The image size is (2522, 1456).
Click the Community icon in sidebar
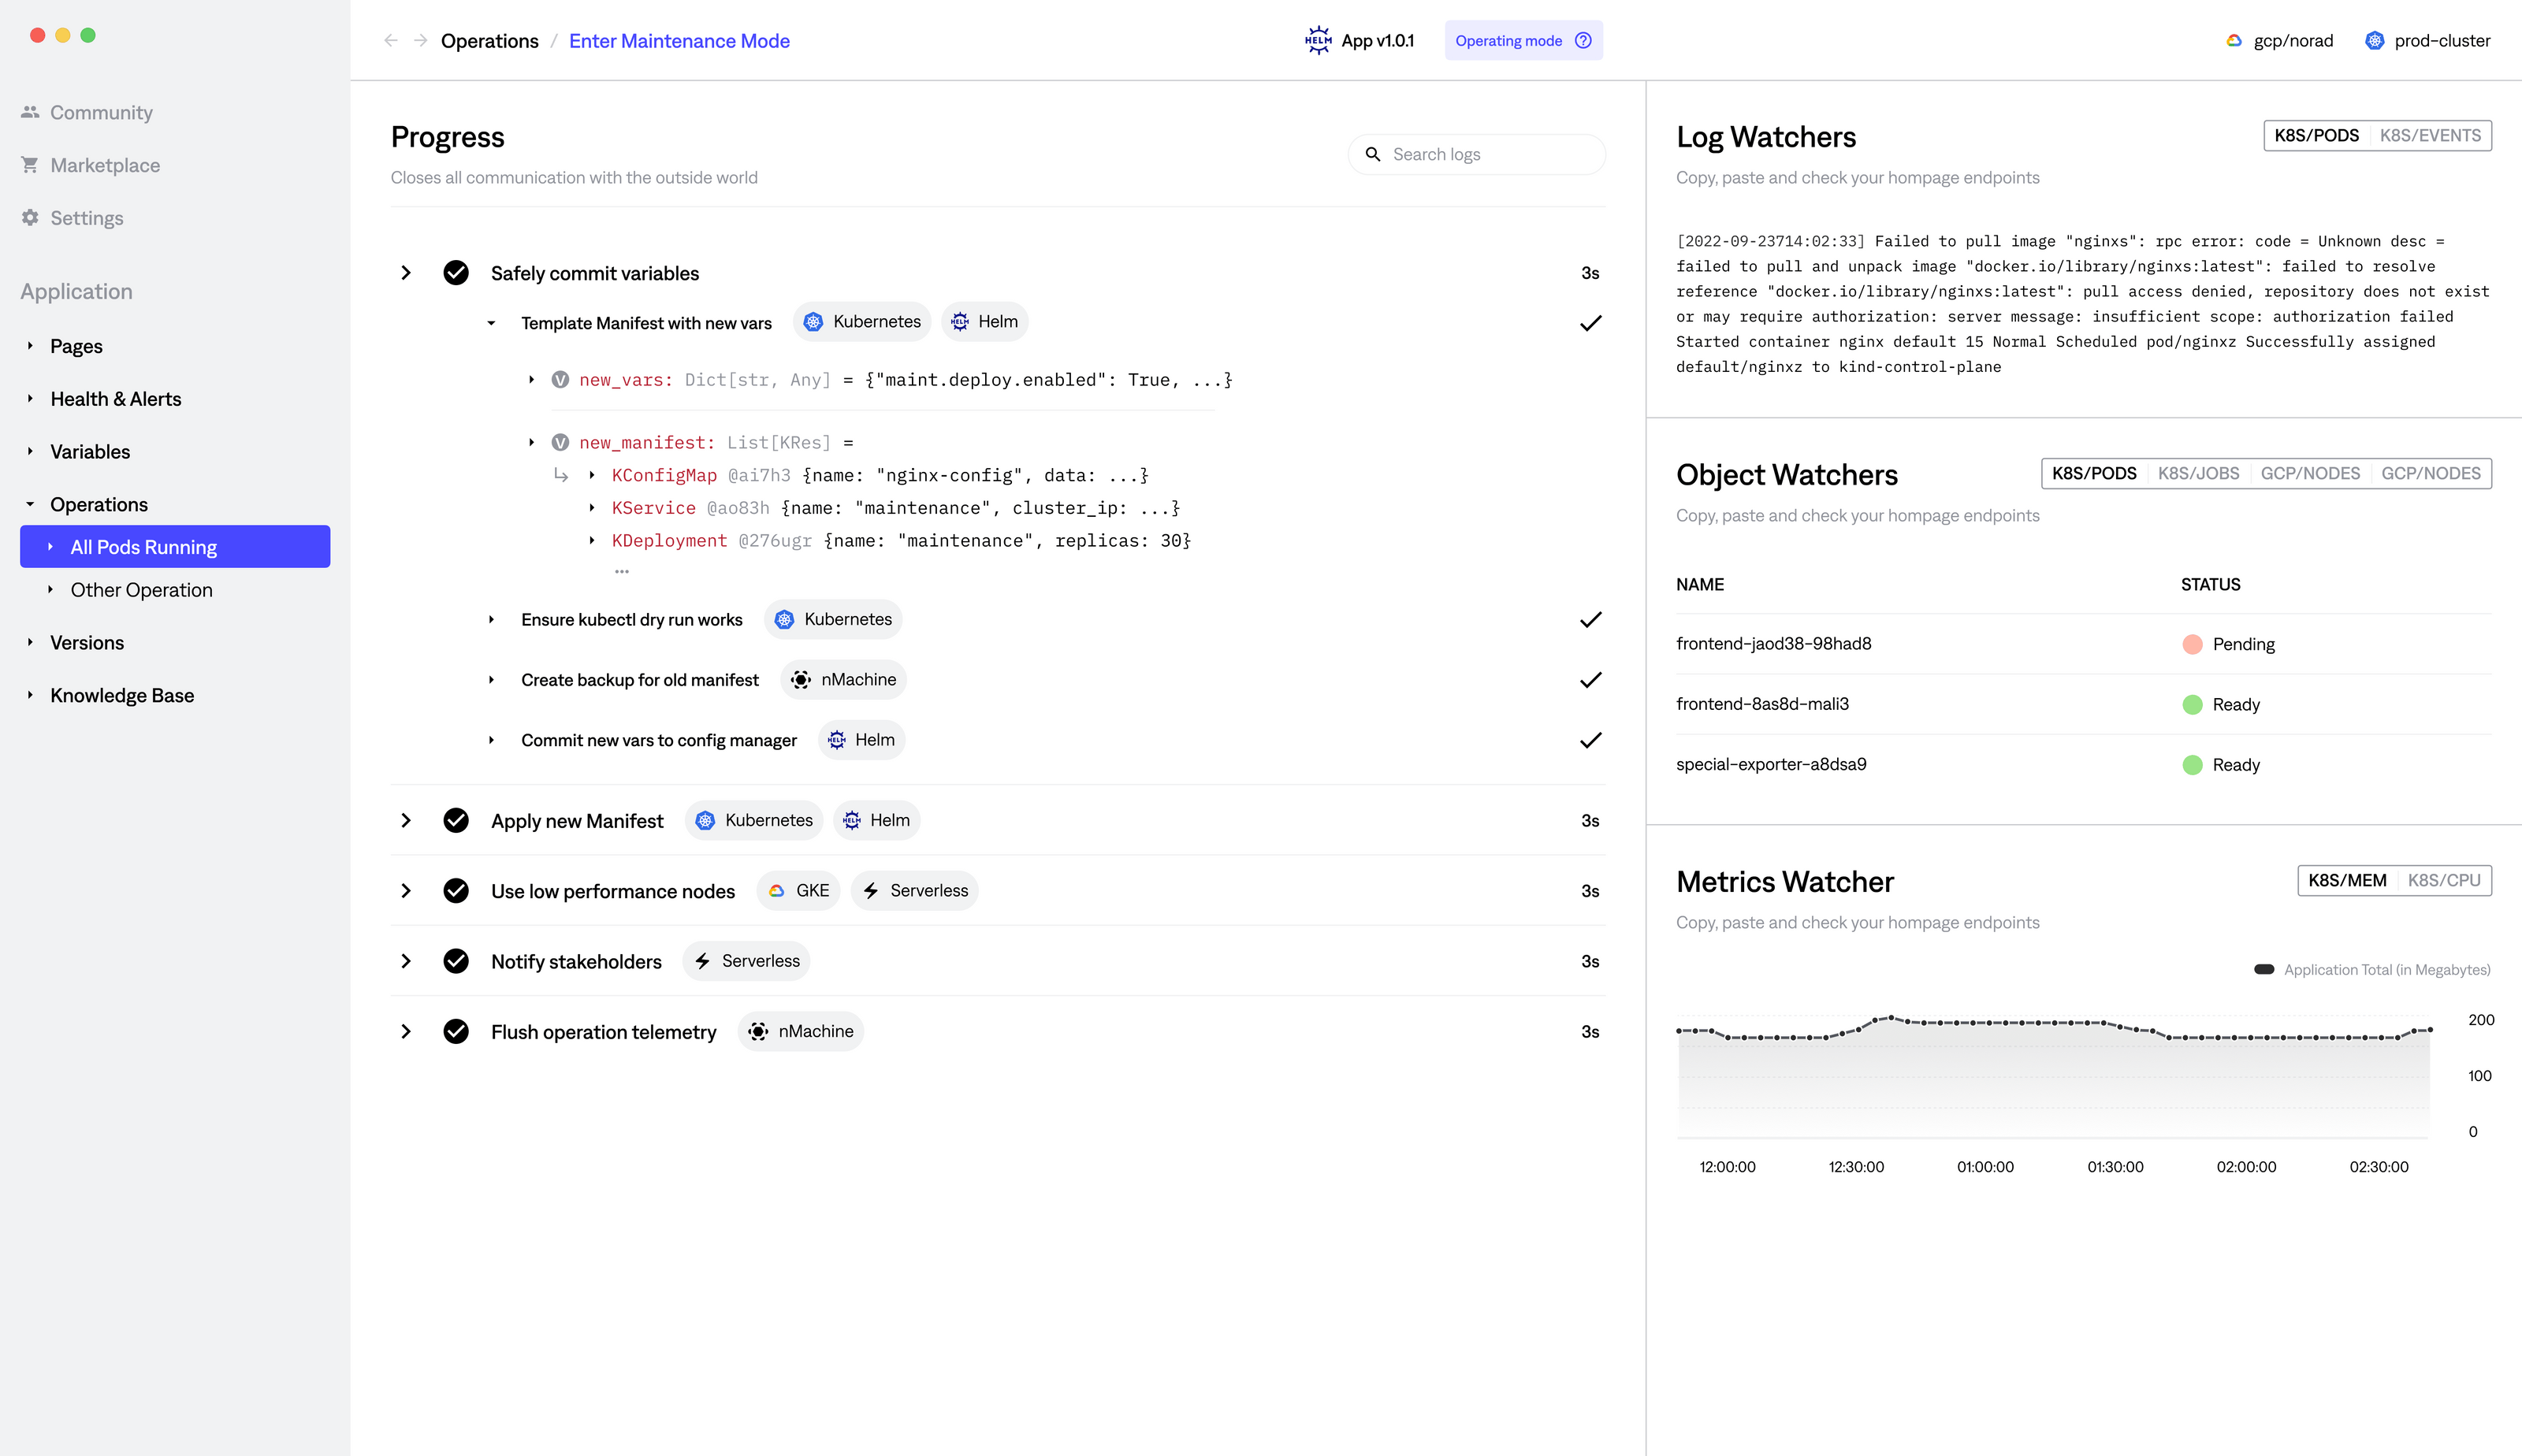click(x=30, y=111)
